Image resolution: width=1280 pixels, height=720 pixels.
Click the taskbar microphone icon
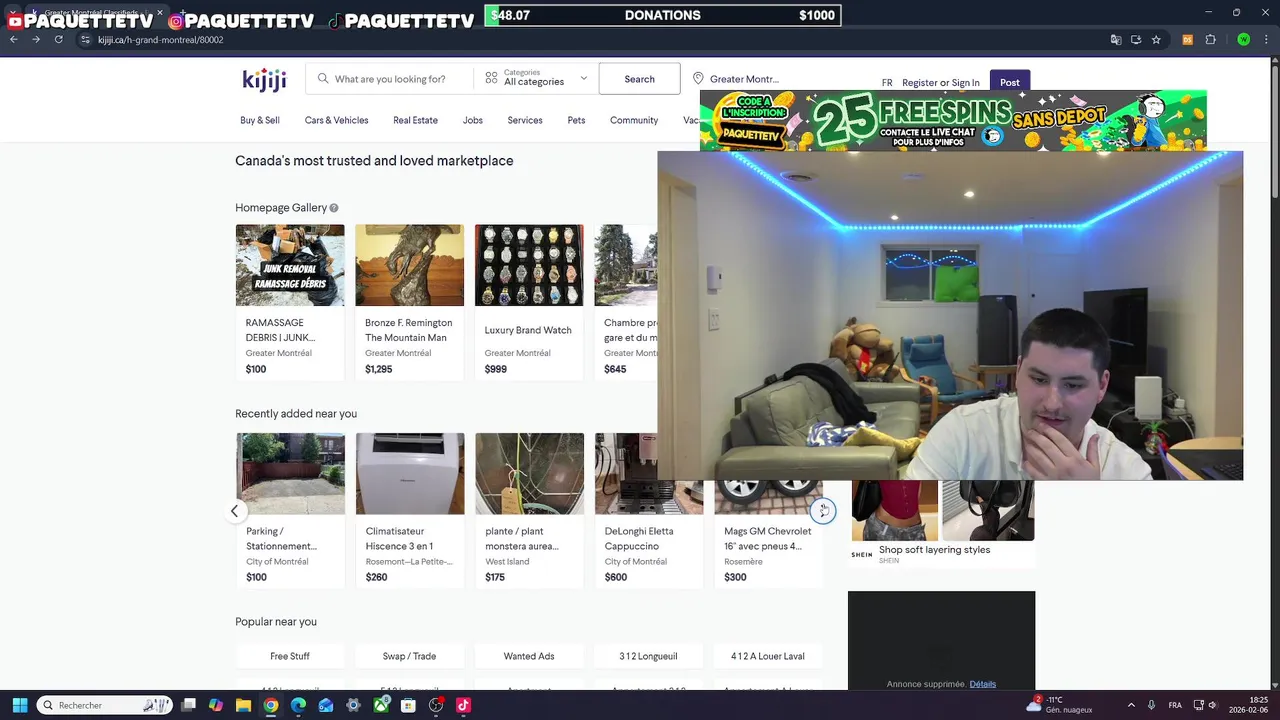pyautogui.click(x=1152, y=705)
